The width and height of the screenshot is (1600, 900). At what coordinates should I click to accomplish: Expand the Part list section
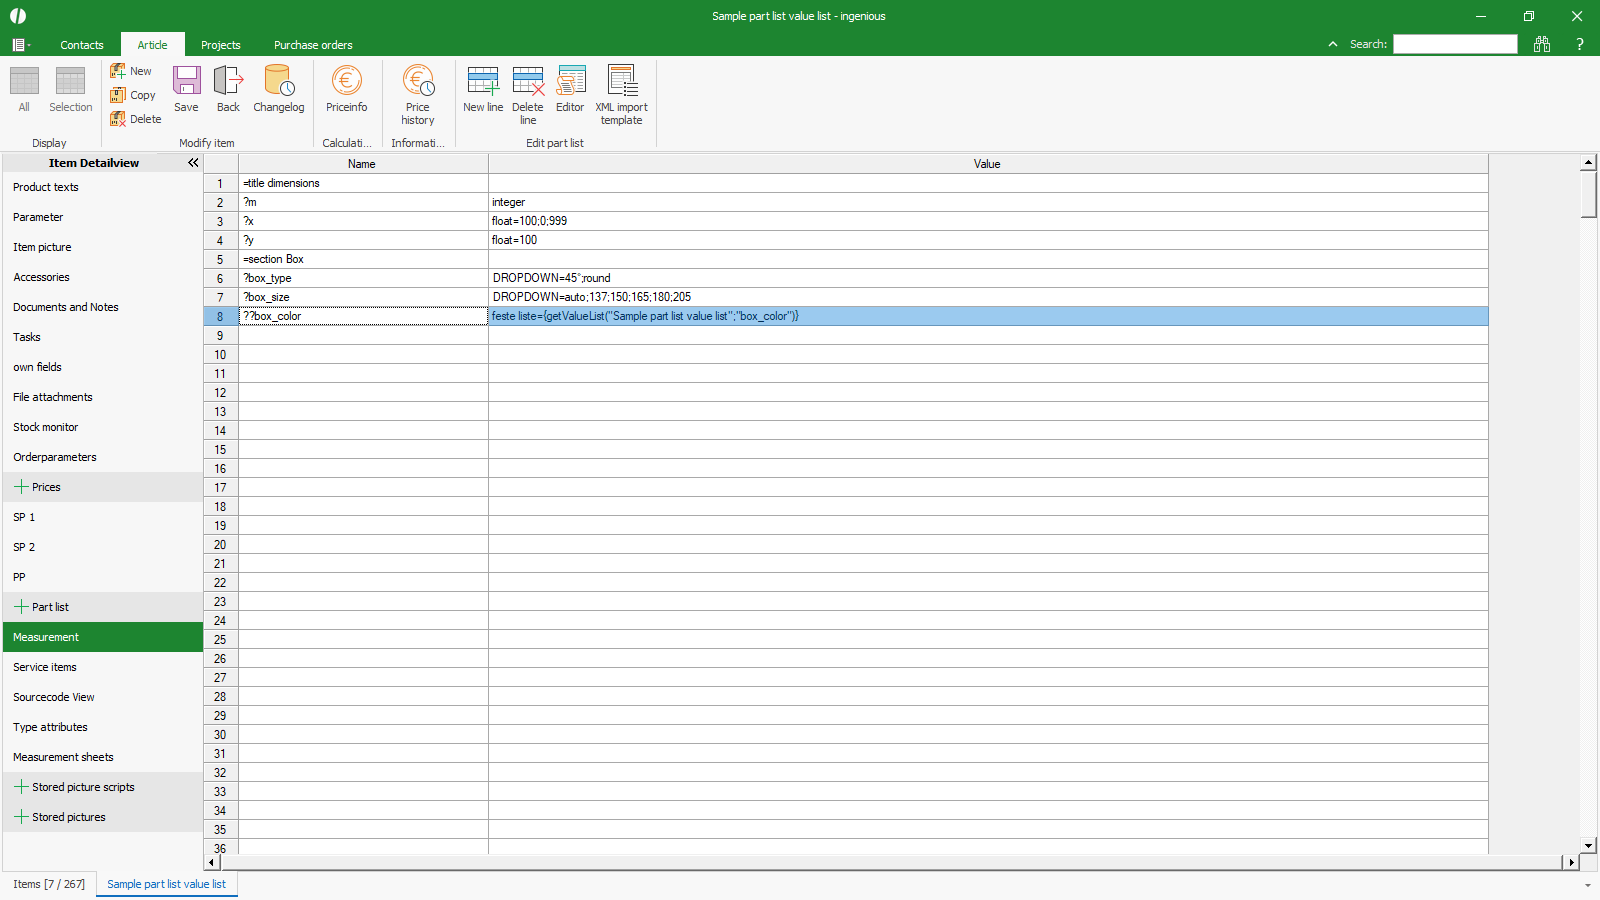(x=21, y=607)
